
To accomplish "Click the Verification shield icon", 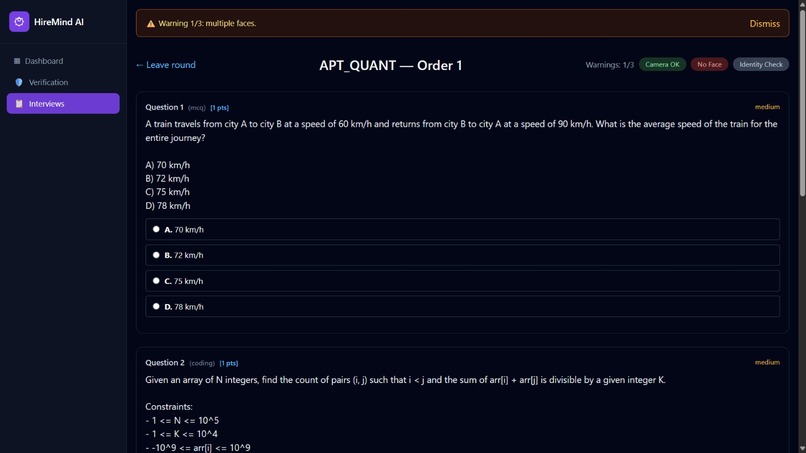I will (19, 82).
